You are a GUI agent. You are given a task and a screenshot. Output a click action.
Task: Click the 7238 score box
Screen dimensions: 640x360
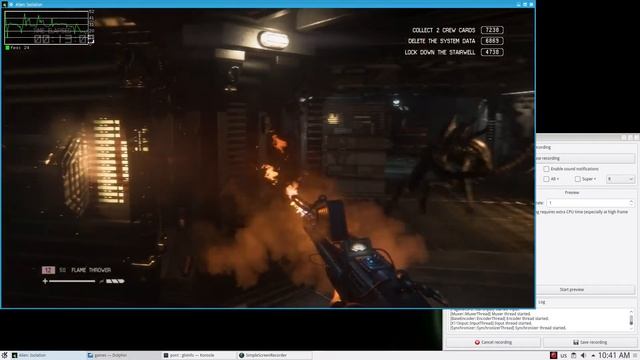click(x=492, y=30)
